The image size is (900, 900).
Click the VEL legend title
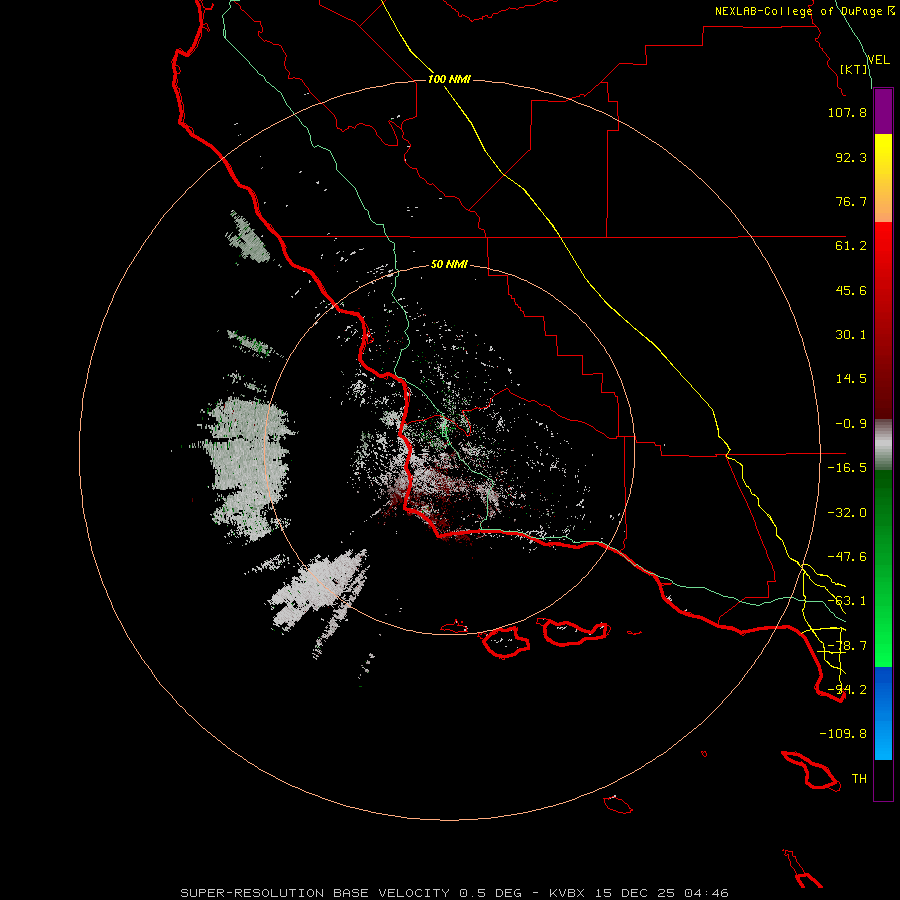click(879, 60)
